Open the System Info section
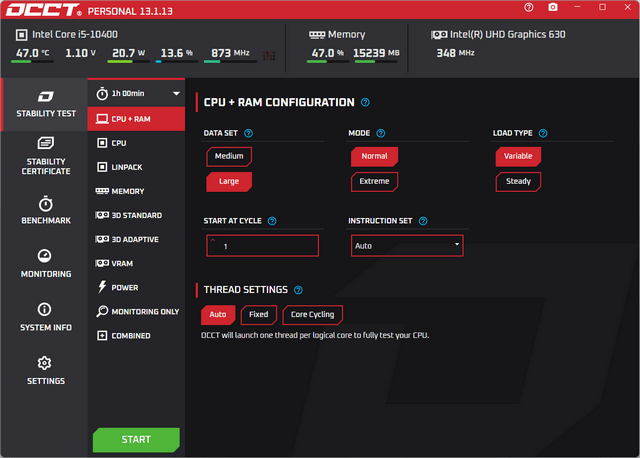The image size is (640, 458). 45,317
